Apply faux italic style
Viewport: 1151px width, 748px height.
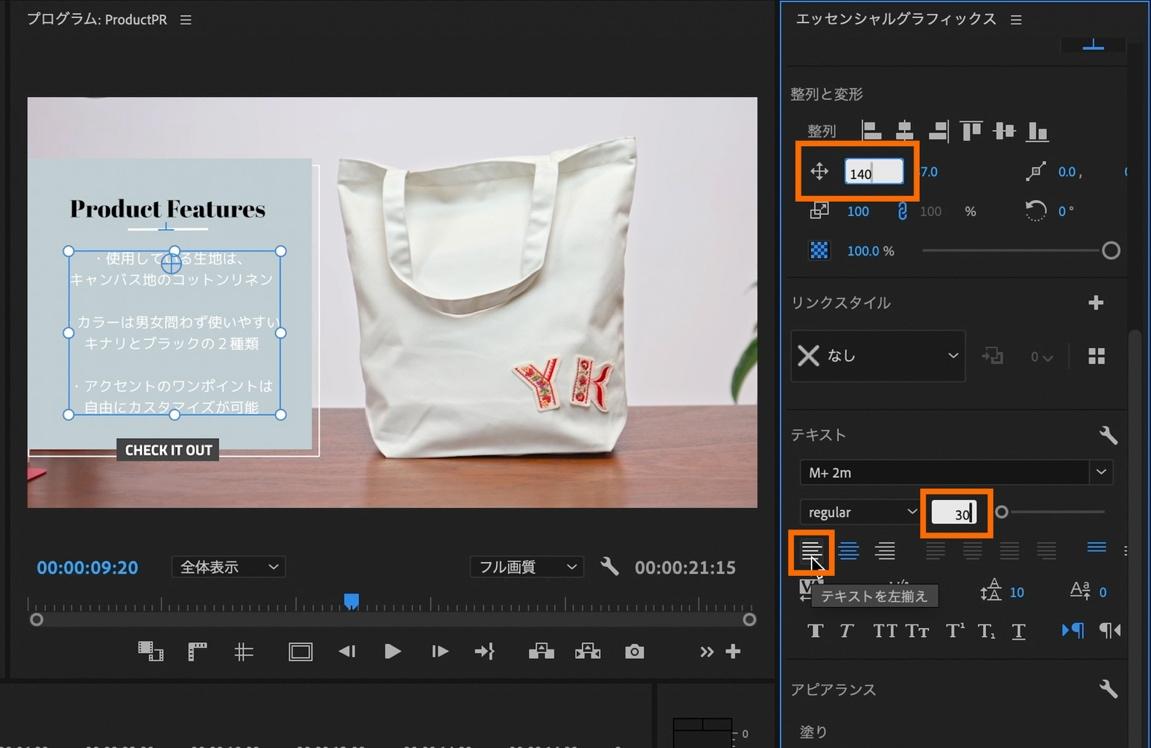pyautogui.click(x=846, y=631)
